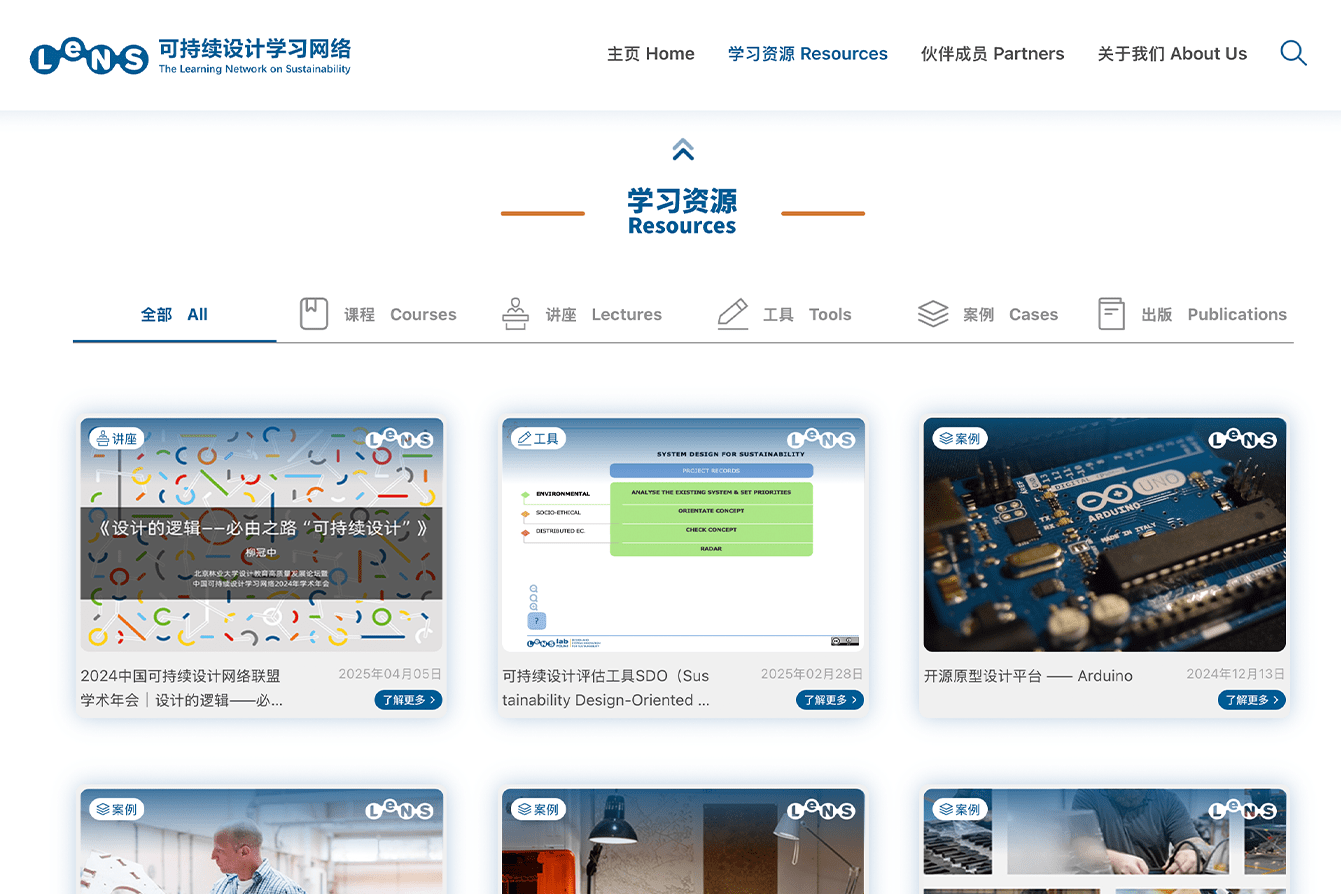Click 了解更多 on the Arduino card
Image resolution: width=1341 pixels, height=894 pixels.
click(1252, 700)
